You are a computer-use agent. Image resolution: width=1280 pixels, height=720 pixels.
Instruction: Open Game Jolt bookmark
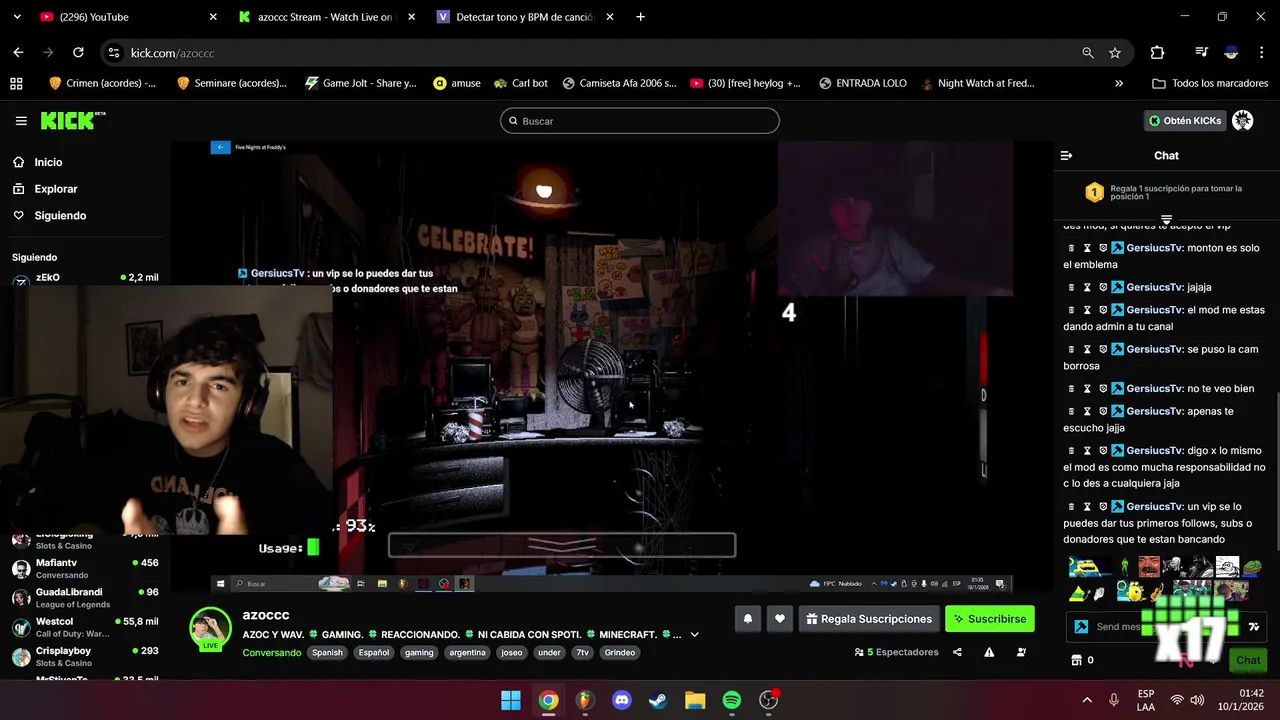tap(361, 84)
